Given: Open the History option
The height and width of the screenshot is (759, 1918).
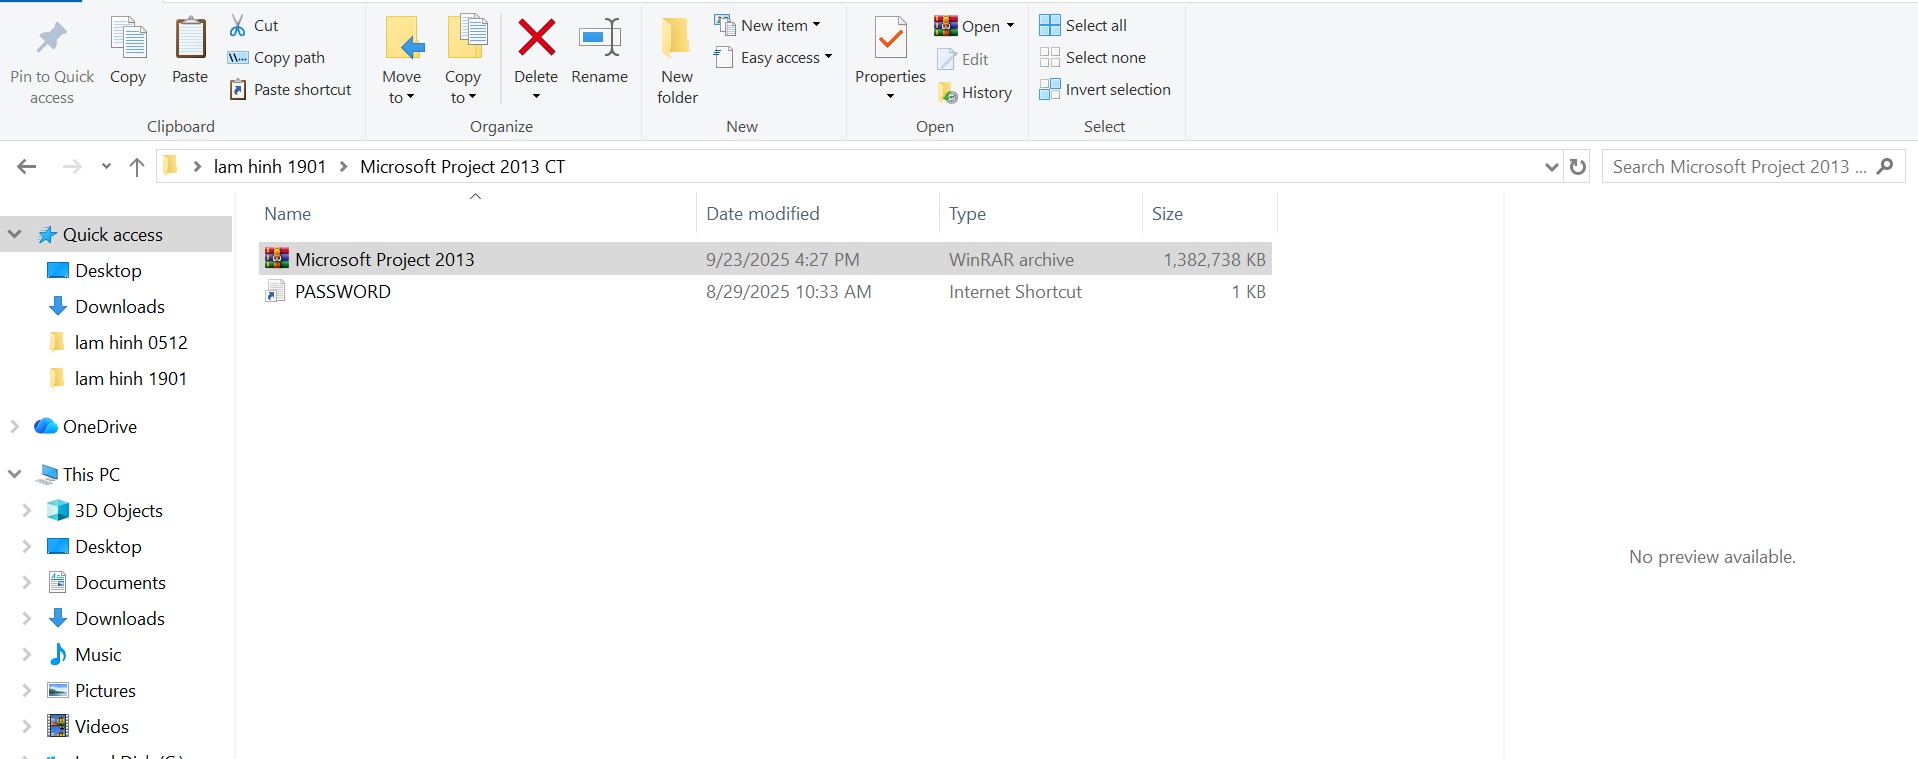Looking at the screenshot, I should (975, 93).
